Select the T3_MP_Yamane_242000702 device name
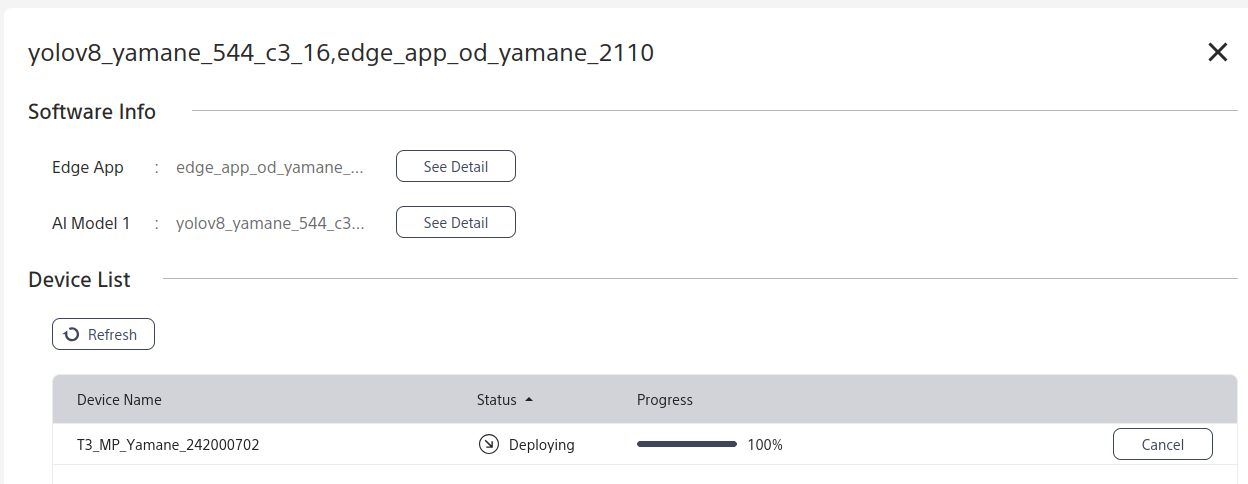 (x=168, y=445)
